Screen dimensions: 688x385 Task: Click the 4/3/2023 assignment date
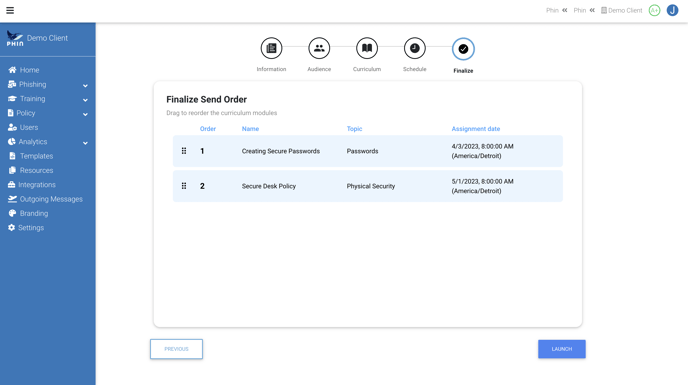[482, 151]
